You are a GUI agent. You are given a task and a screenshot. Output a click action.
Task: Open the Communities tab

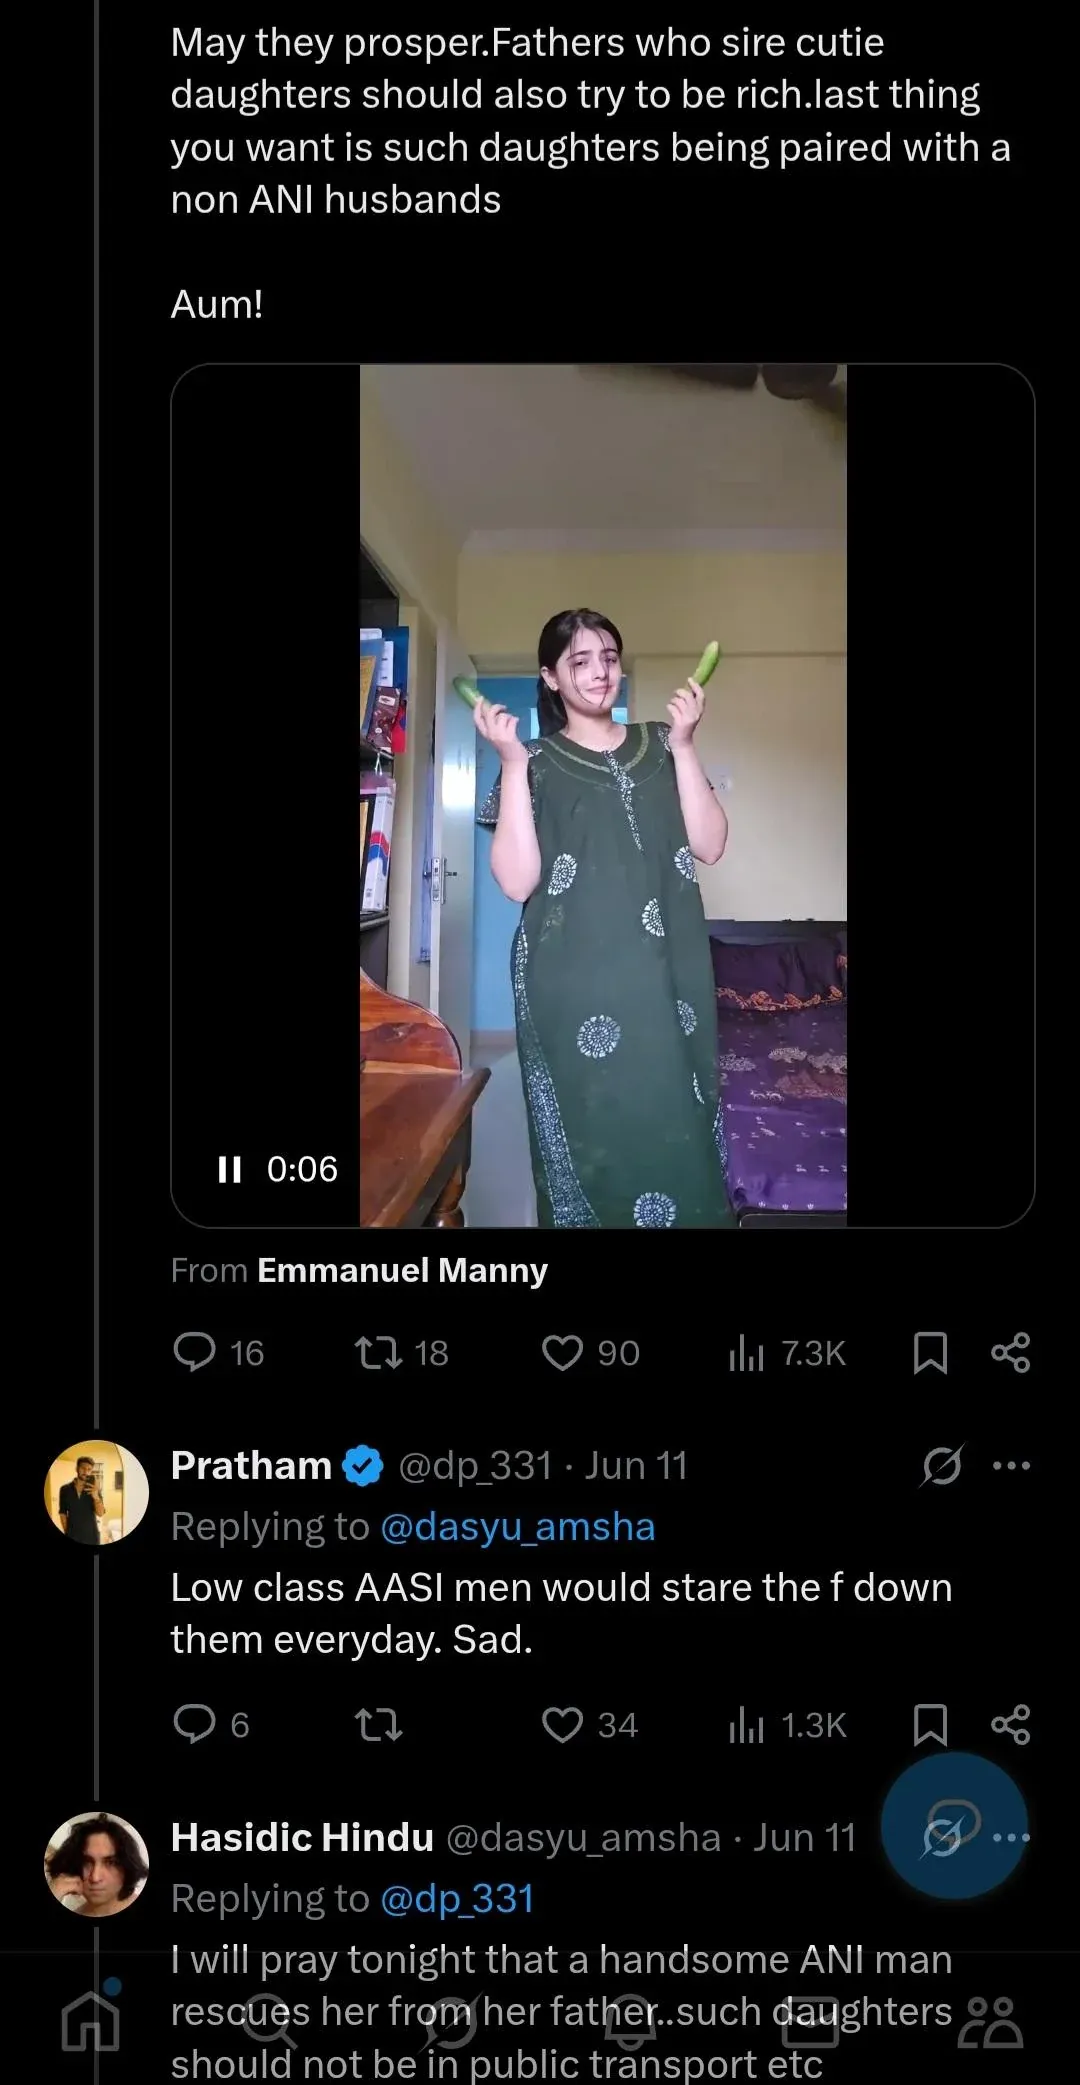click(x=990, y=2022)
